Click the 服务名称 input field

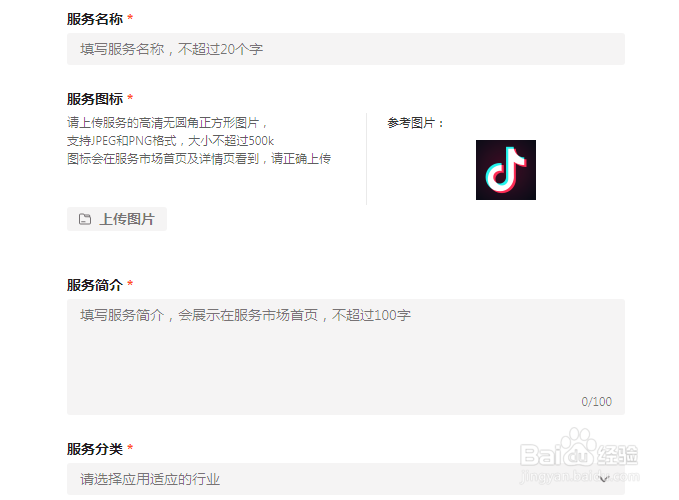point(346,49)
